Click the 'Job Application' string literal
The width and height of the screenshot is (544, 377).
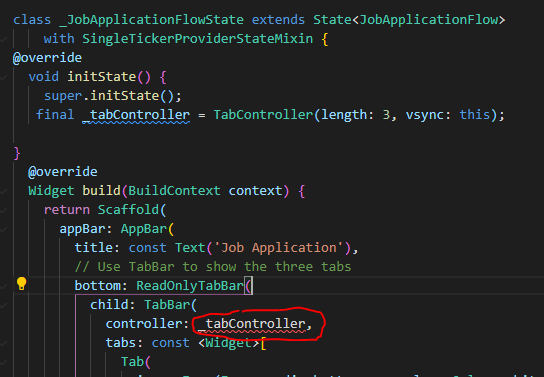279,248
